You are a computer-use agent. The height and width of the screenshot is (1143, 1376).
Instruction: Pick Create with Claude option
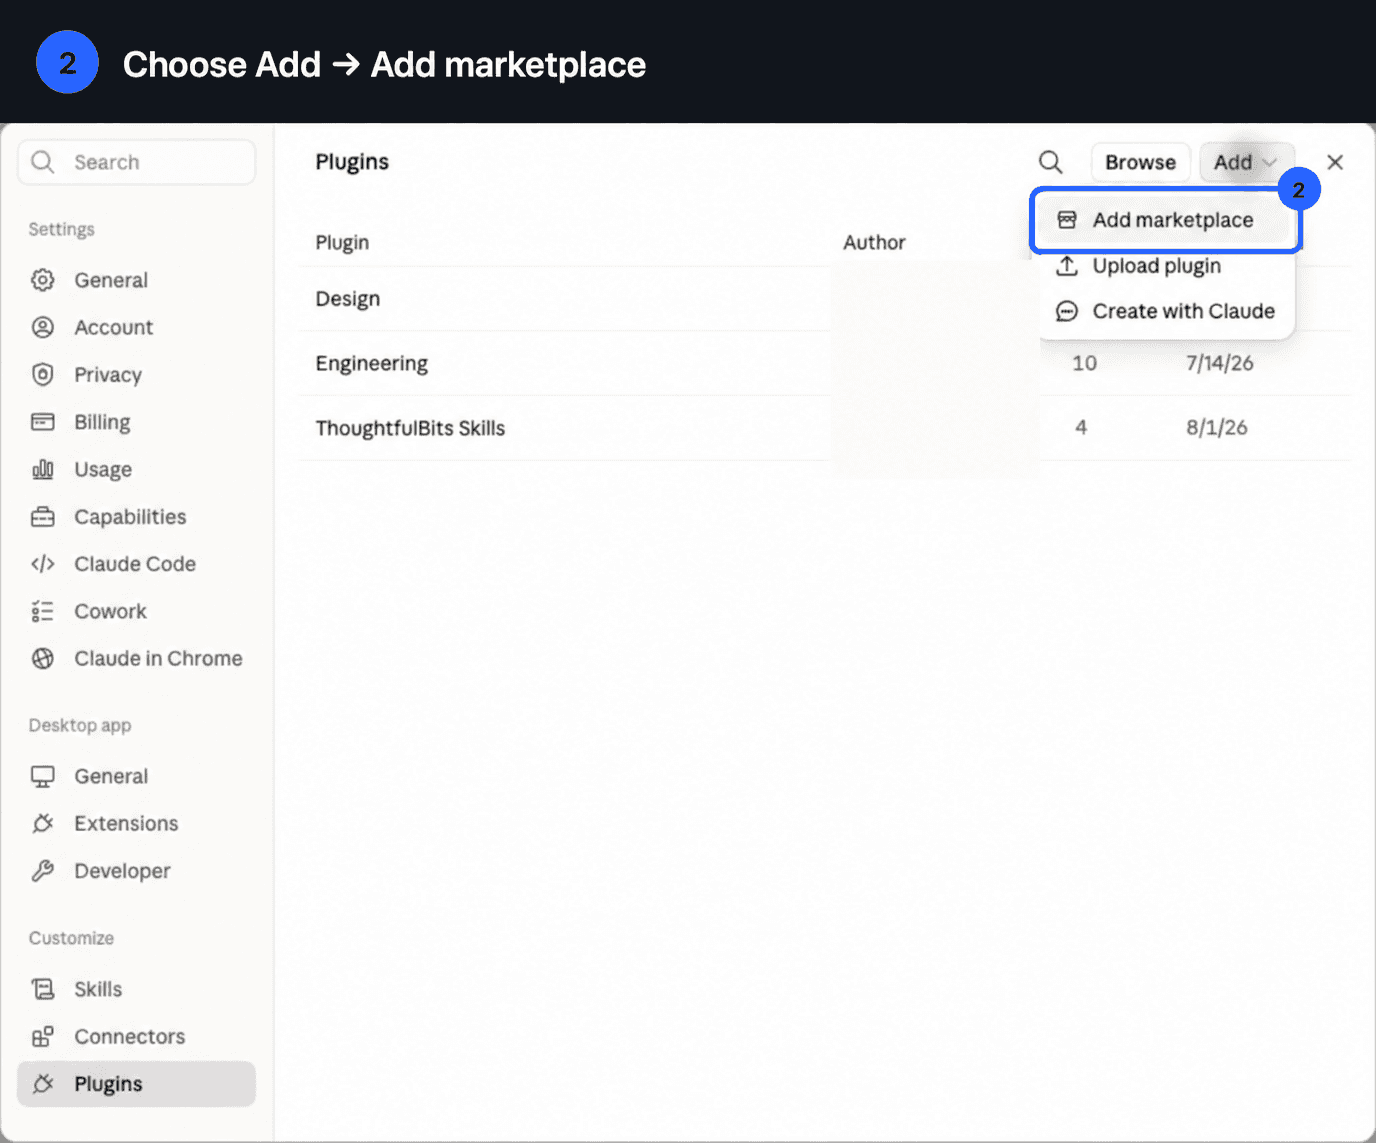(x=1166, y=311)
